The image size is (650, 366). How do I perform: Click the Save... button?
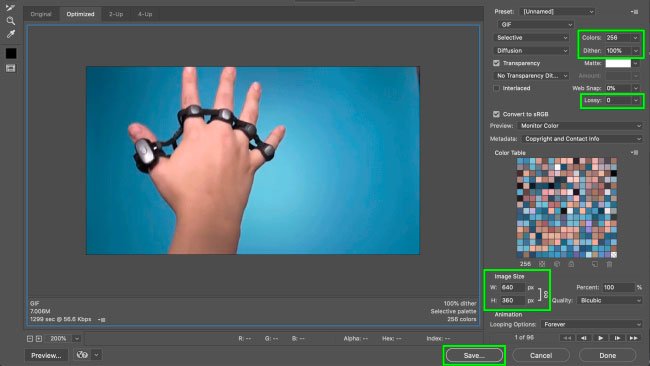(x=474, y=355)
